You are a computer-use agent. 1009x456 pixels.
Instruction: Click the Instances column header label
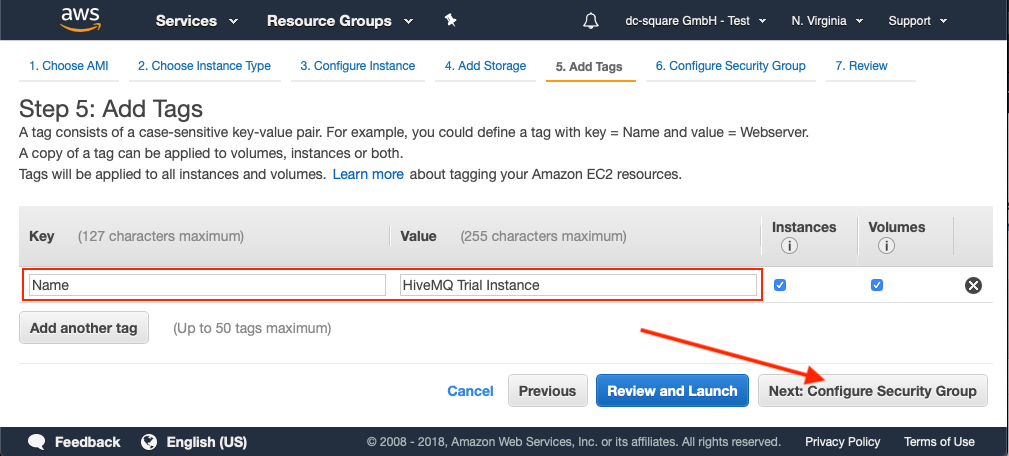804,227
